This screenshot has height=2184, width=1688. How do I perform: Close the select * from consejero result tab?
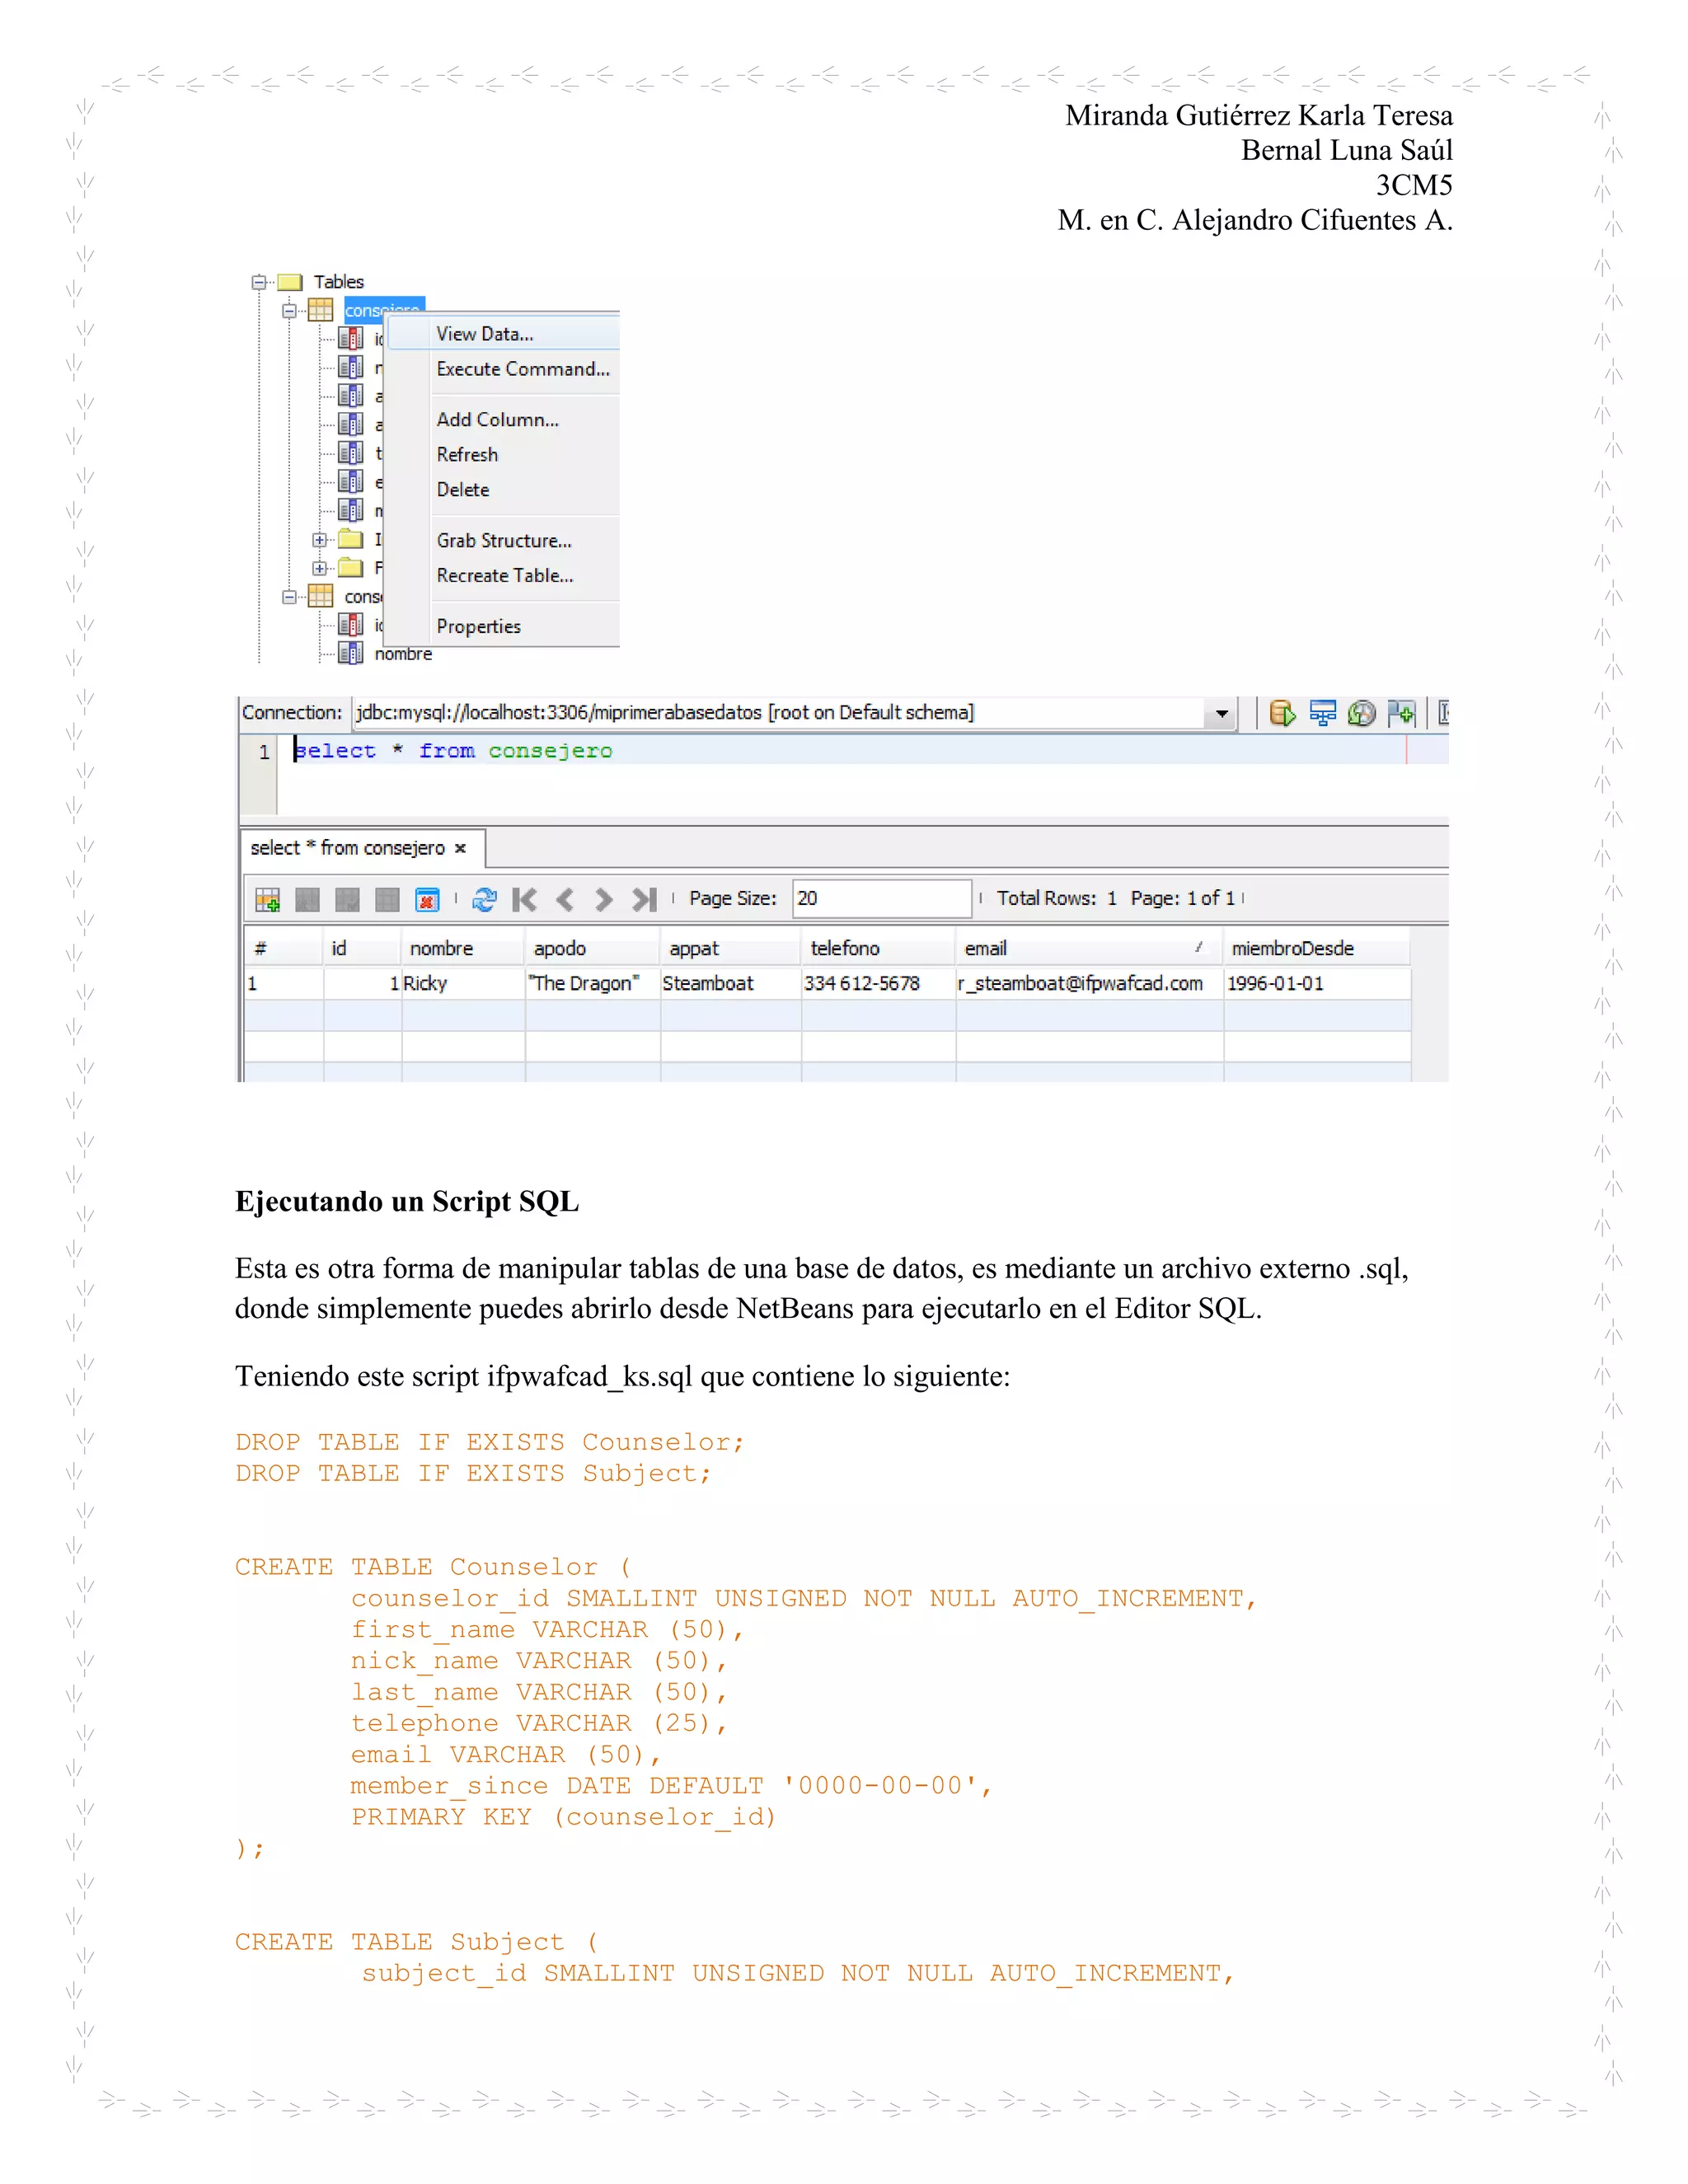(460, 848)
